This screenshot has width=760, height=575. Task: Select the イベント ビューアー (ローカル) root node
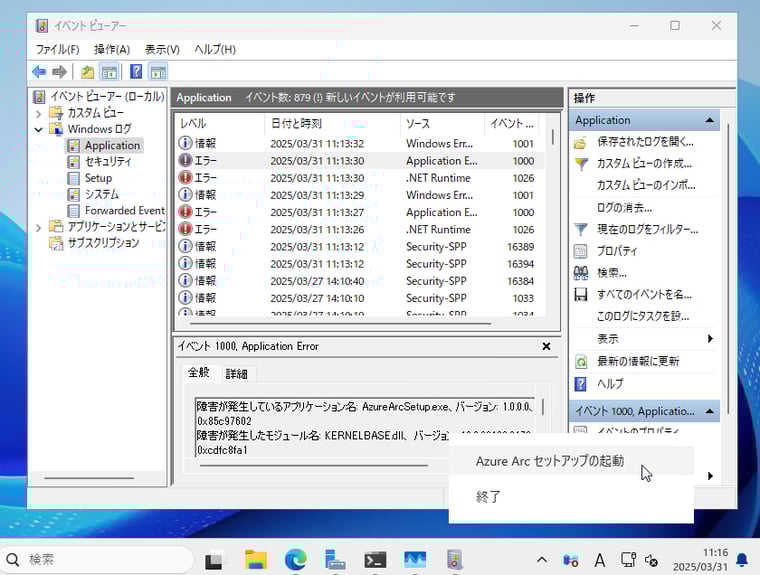pyautogui.click(x=99, y=96)
